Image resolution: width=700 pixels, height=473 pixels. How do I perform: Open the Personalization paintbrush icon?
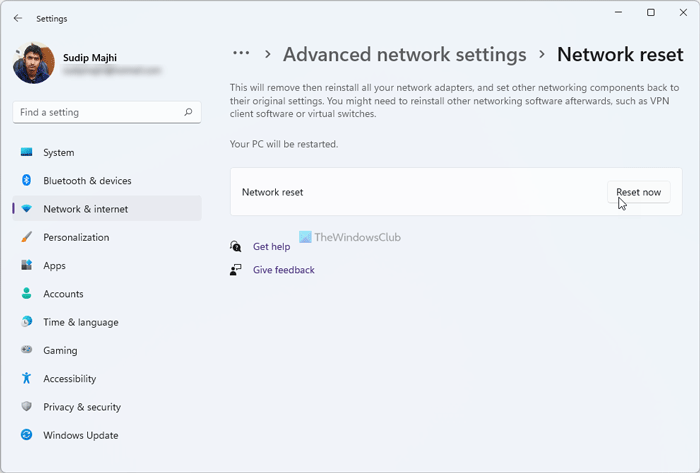tap(26, 238)
